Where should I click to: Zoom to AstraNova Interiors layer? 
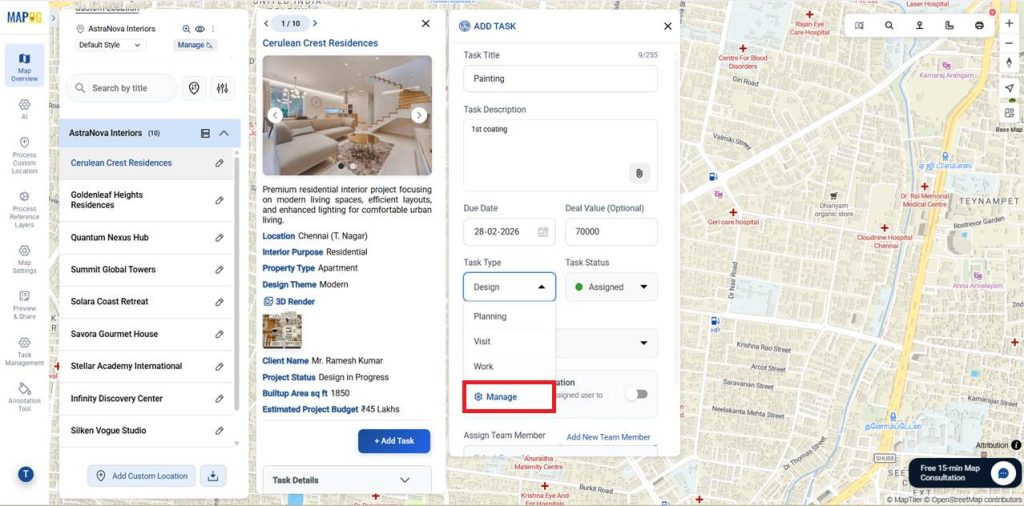pos(186,29)
